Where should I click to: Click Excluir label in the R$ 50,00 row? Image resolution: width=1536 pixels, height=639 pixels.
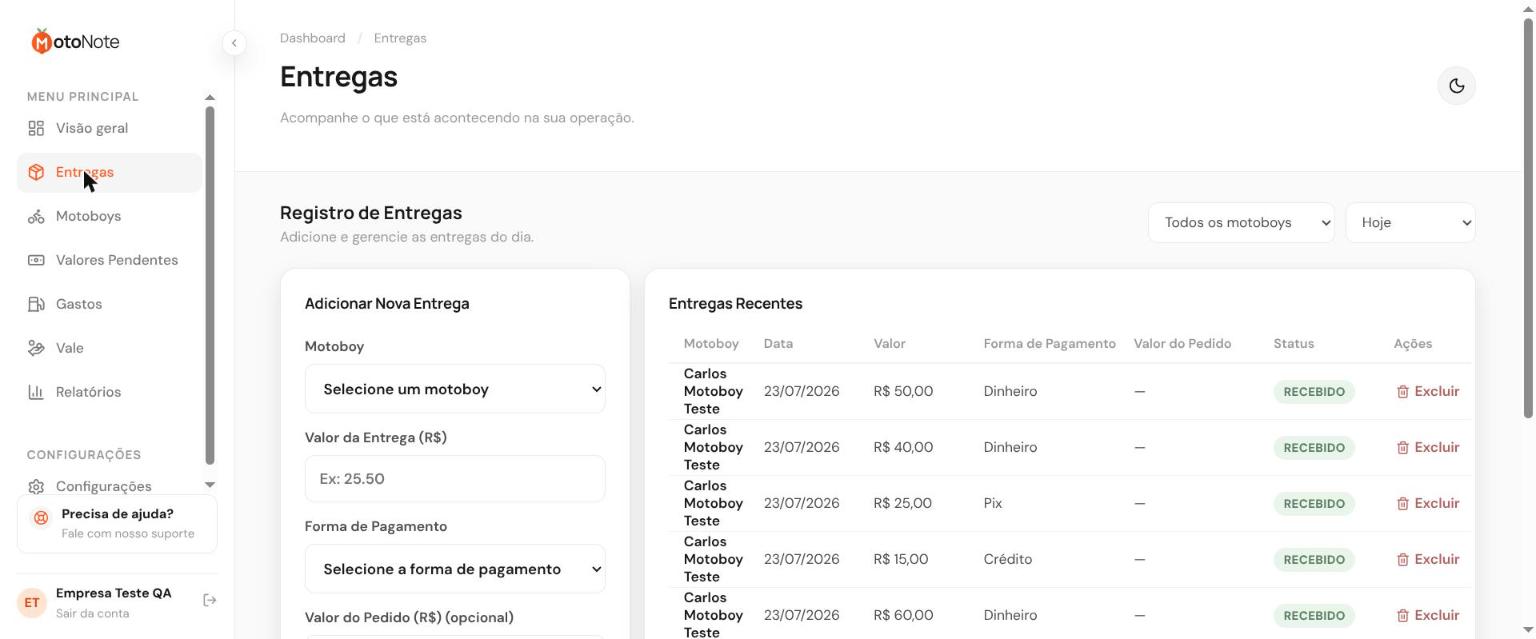[x=1437, y=391]
